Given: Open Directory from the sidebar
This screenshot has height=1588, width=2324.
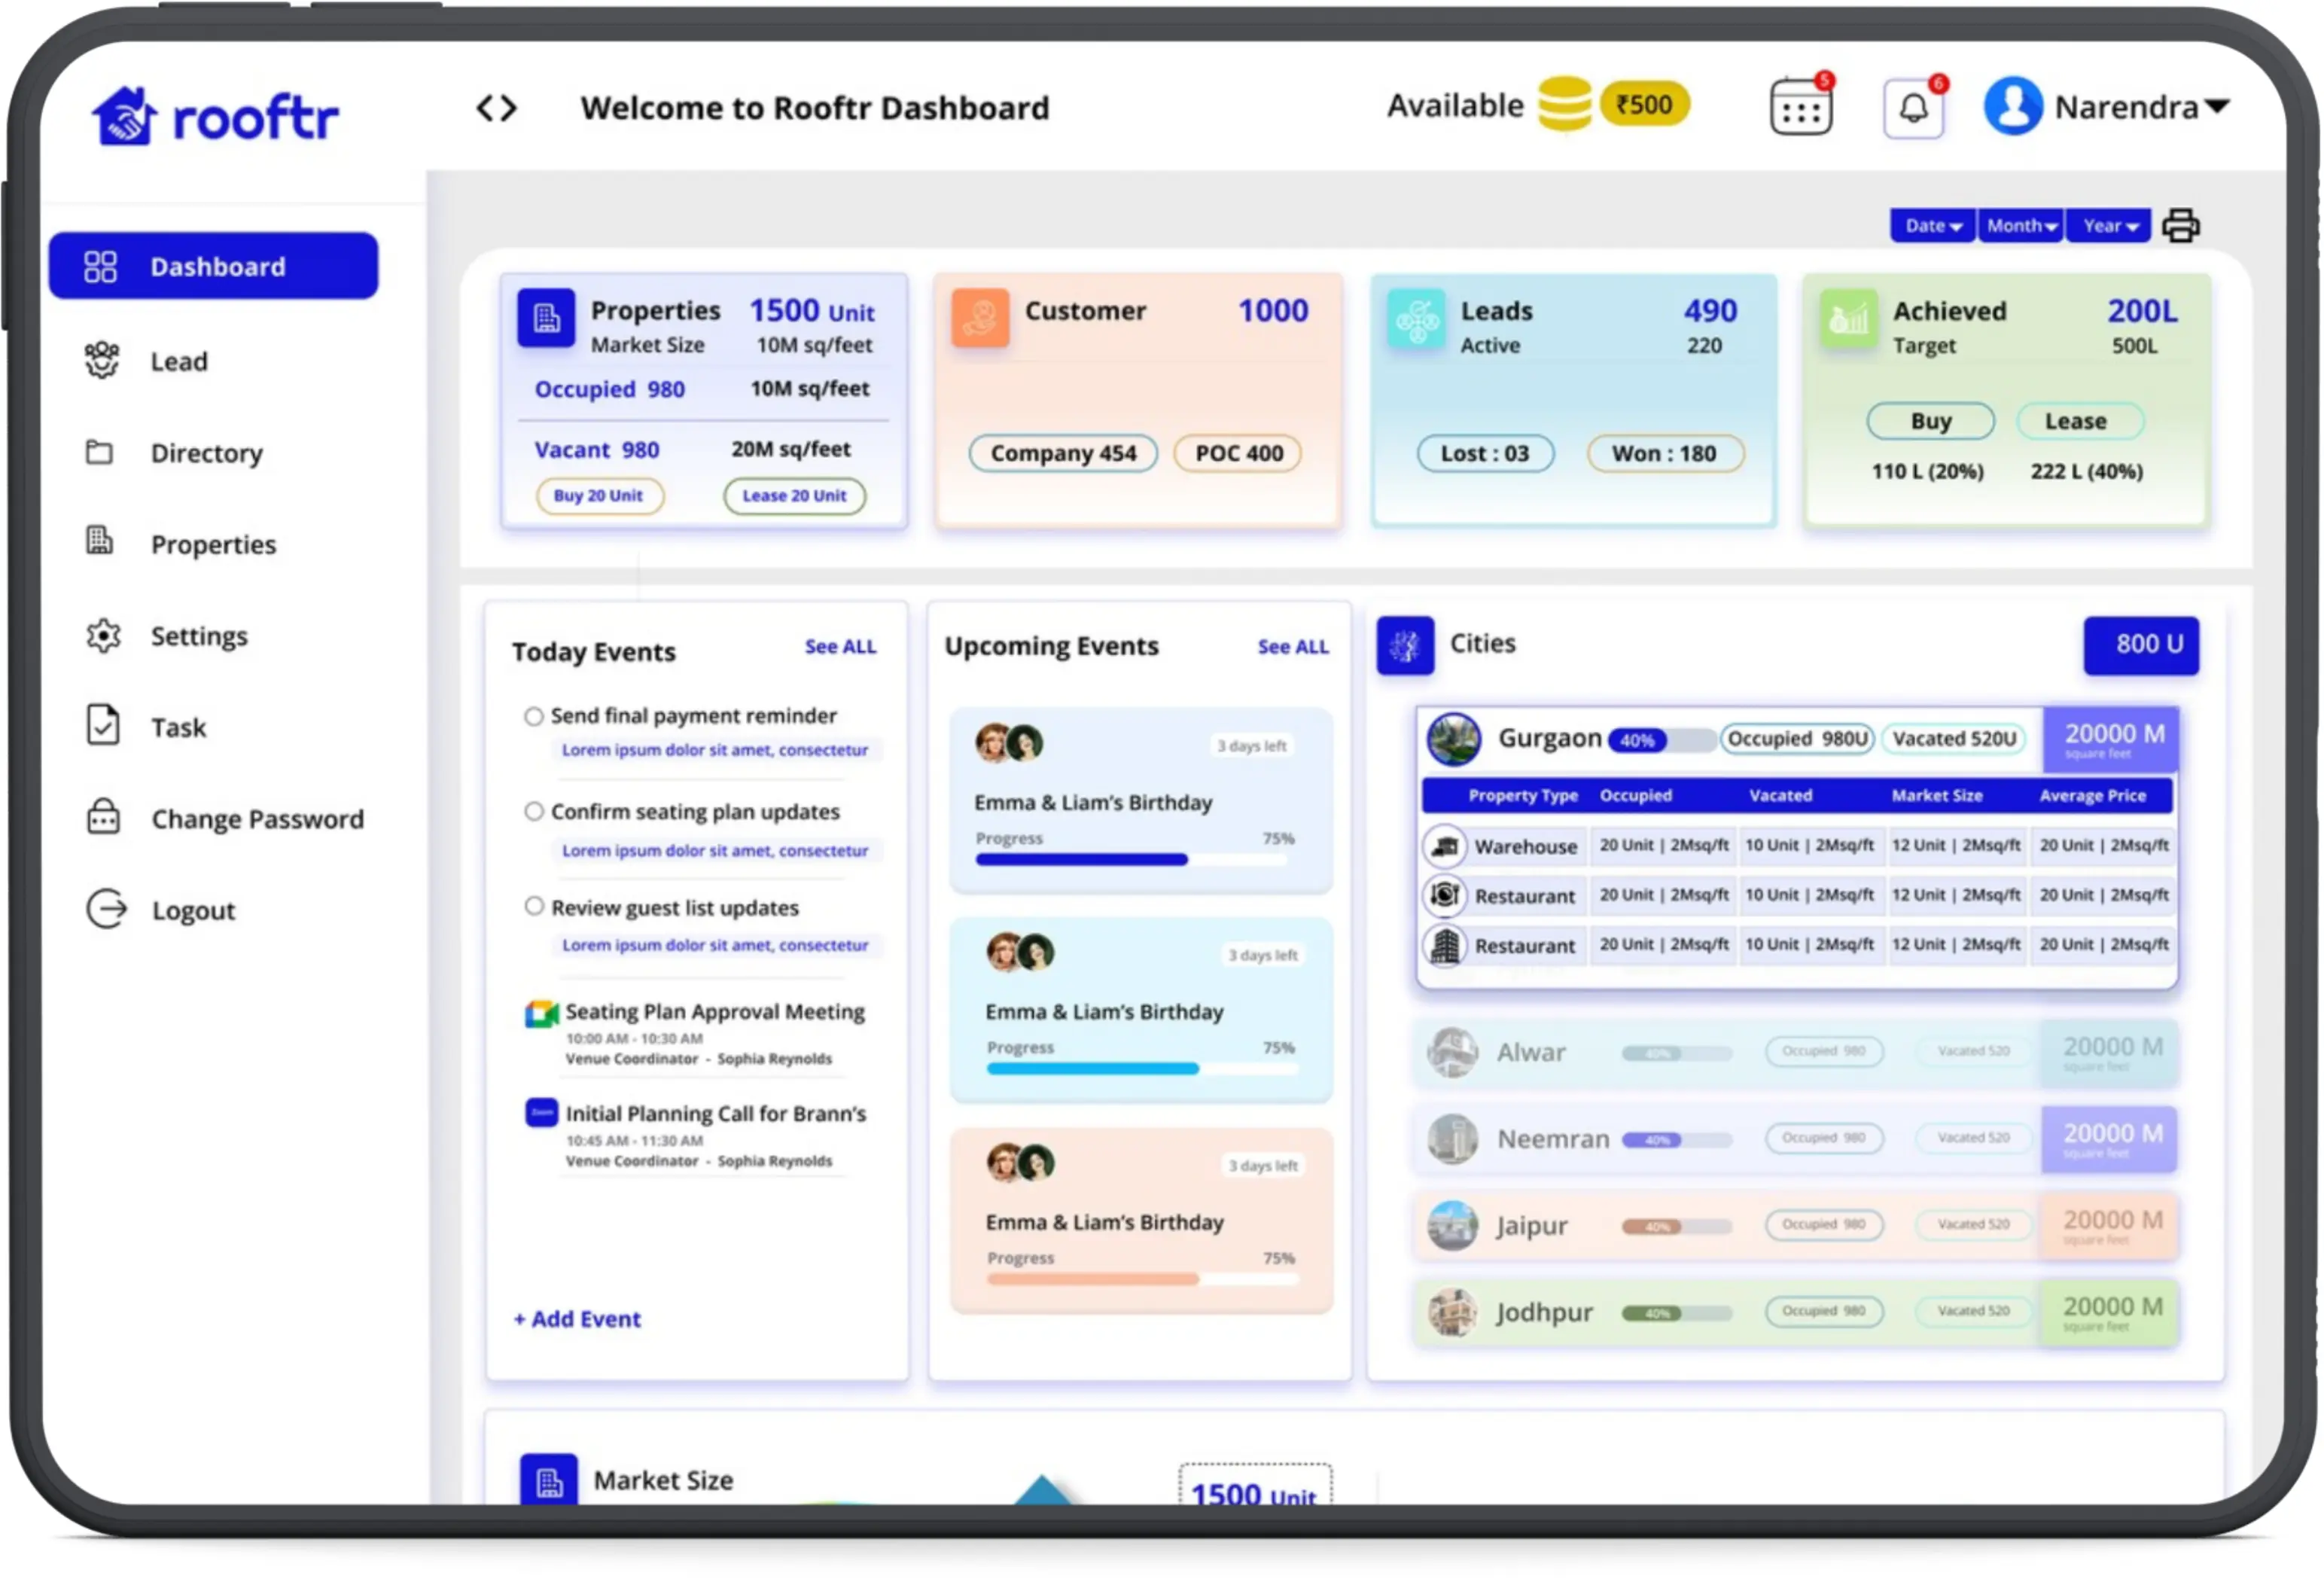Looking at the screenshot, I should [206, 454].
